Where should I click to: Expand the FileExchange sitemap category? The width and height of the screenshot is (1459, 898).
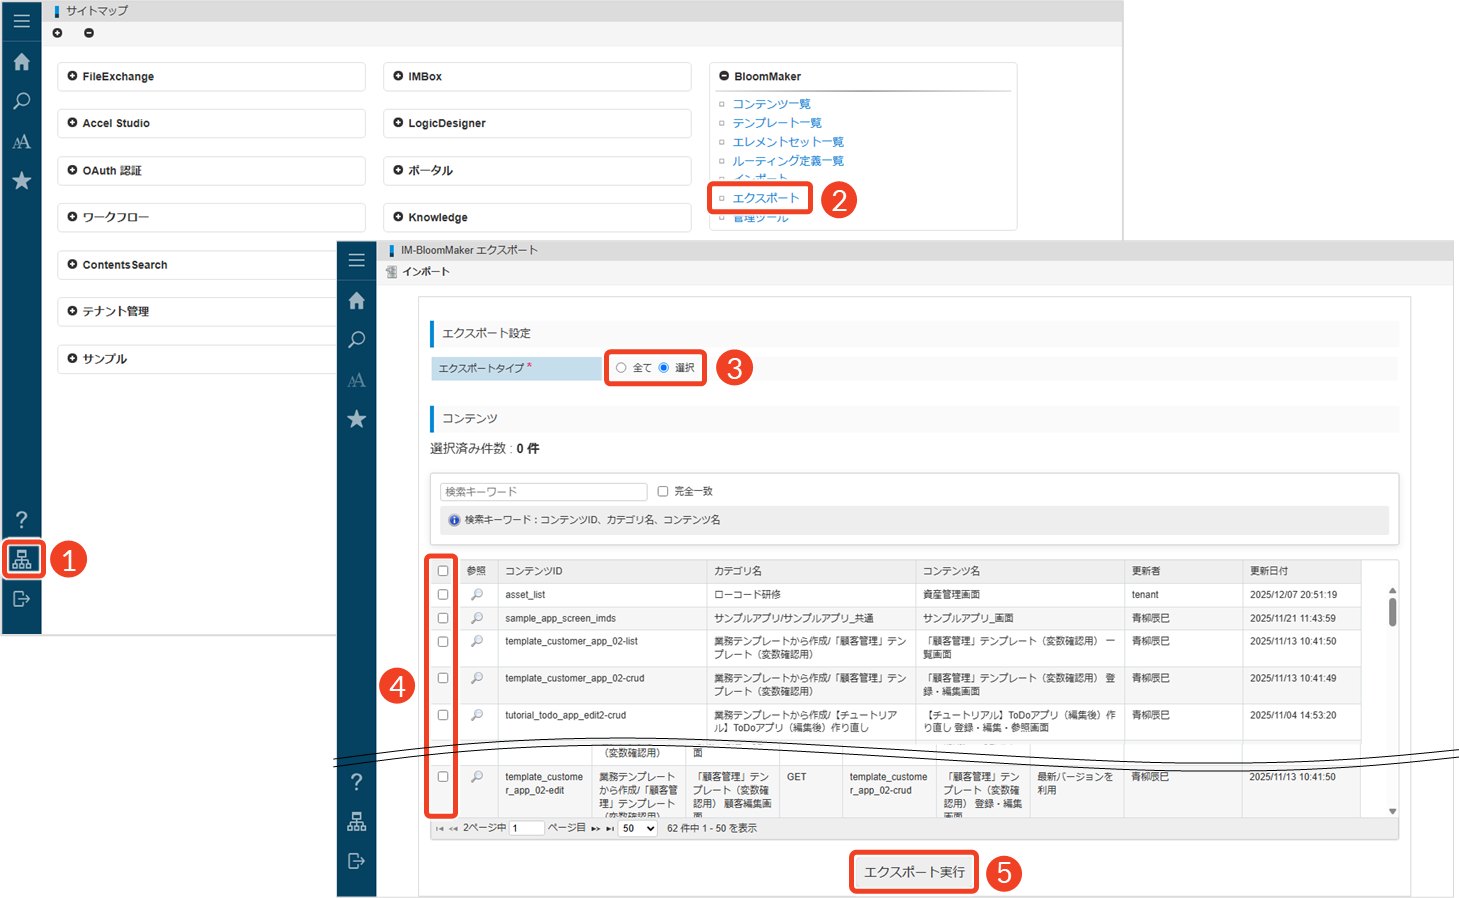click(x=73, y=76)
